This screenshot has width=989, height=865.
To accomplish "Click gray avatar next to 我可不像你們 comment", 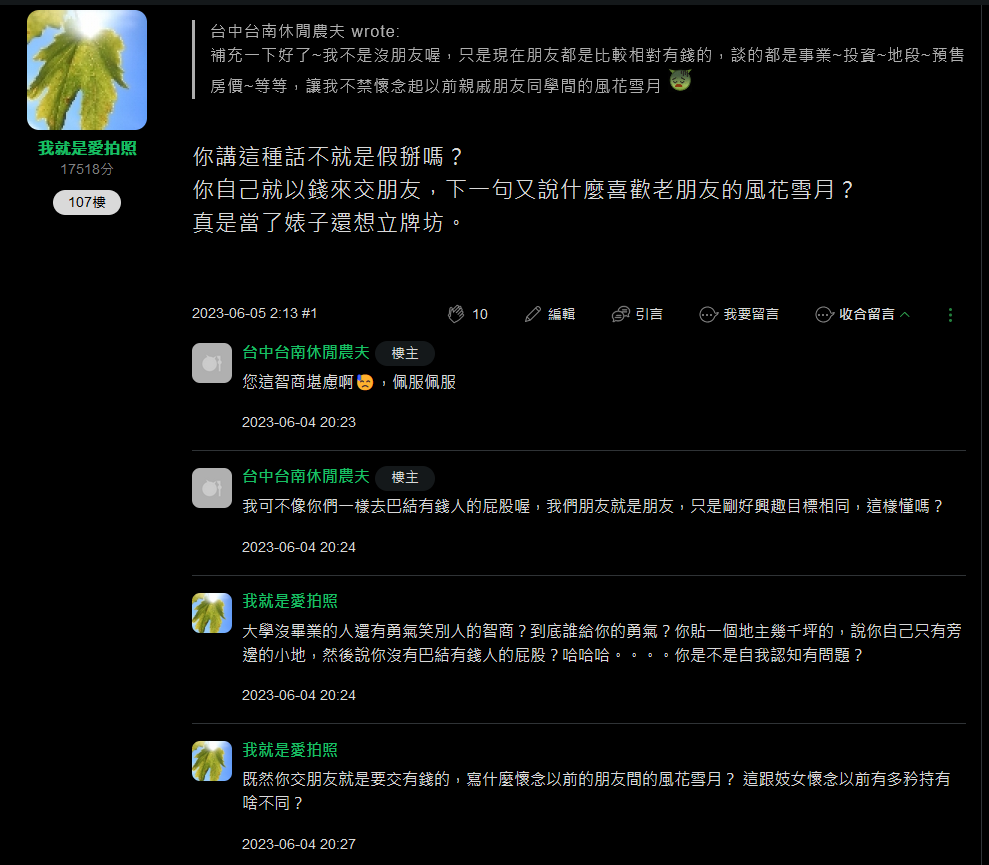I will tap(212, 488).
